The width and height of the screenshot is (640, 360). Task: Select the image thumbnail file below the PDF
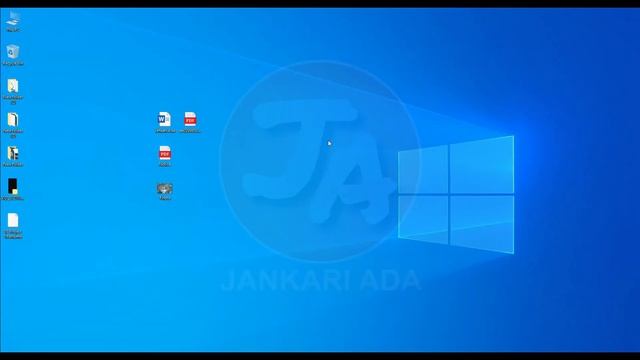(165, 189)
